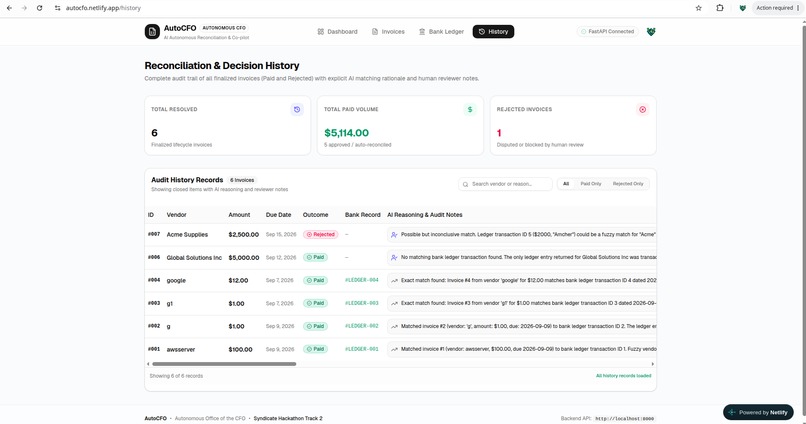Screen dimensions: 806x424
Task: Click the site info icon in address bar
Action: [x=57, y=8]
